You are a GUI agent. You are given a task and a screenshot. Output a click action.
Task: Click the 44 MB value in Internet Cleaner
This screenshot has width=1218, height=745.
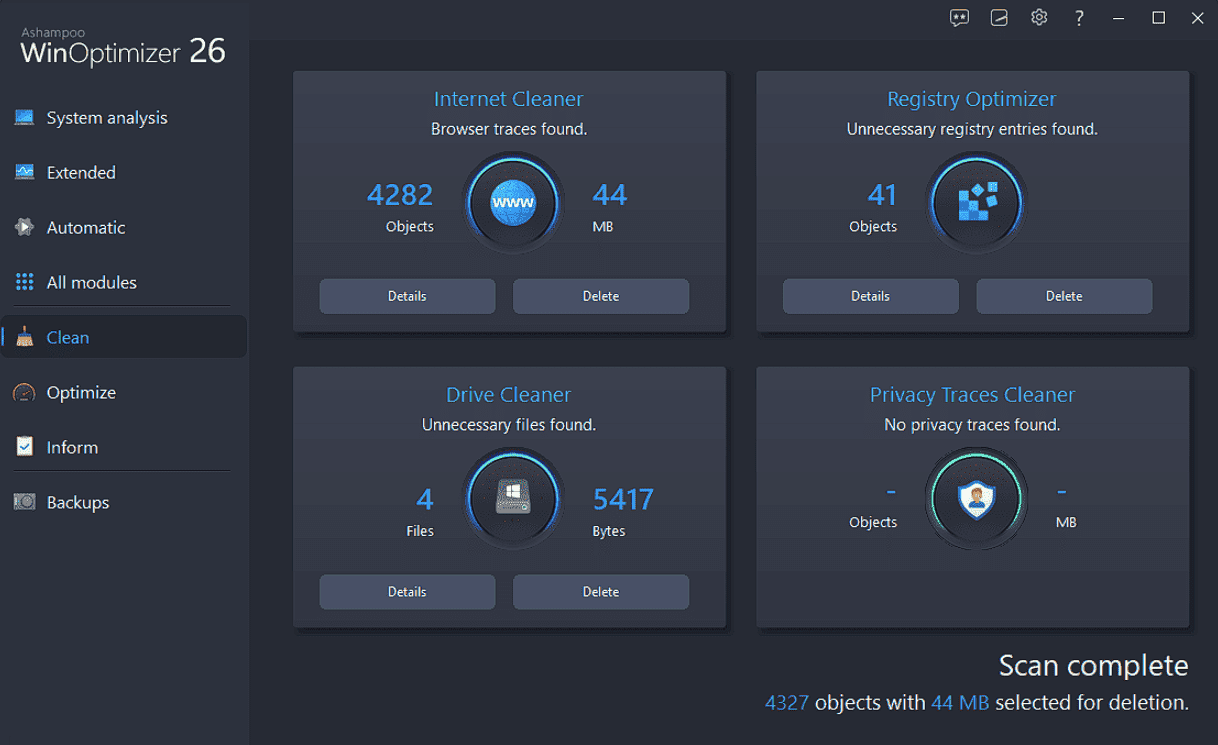pyautogui.click(x=610, y=194)
